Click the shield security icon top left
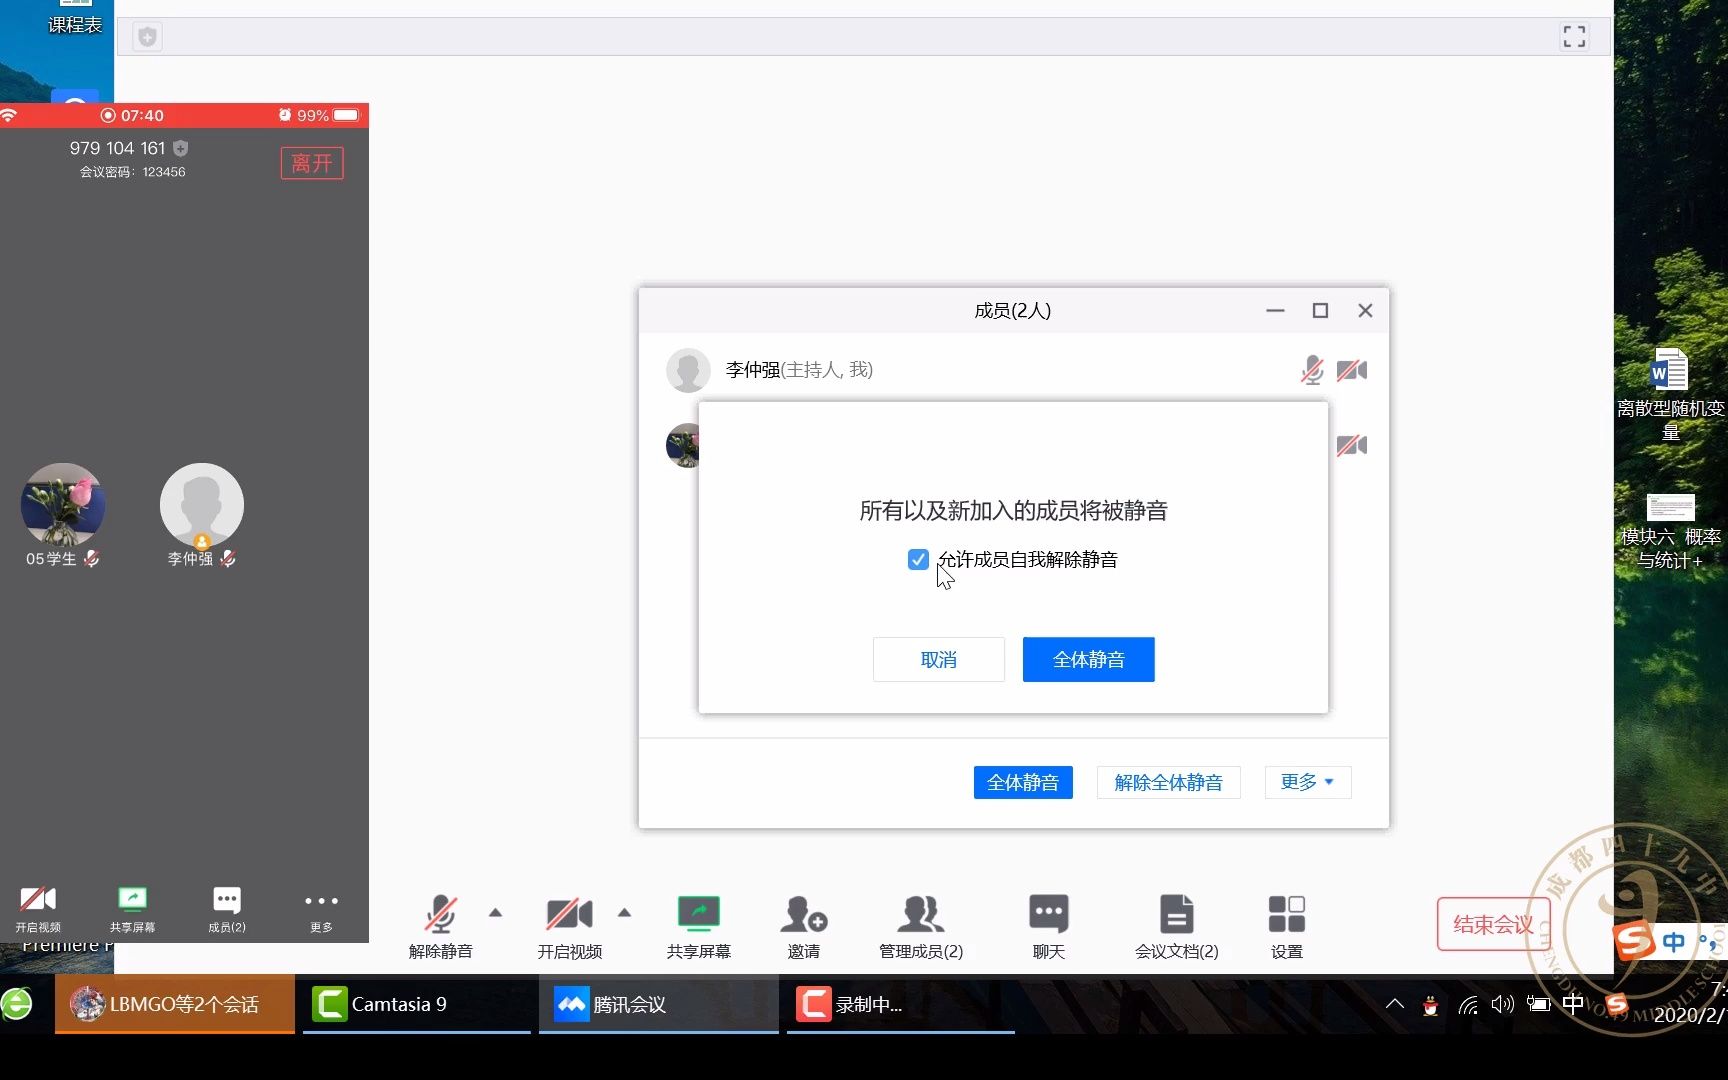 coord(147,37)
